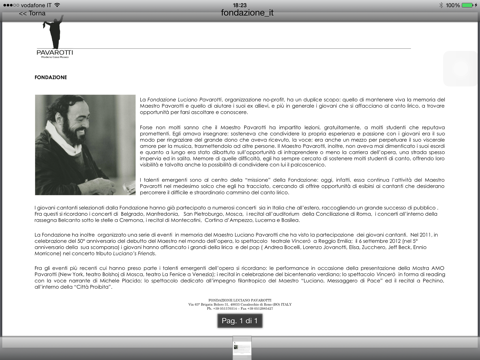
Task: Tap the Pavarotti silhouette logo
Action: pyautogui.click(x=54, y=32)
